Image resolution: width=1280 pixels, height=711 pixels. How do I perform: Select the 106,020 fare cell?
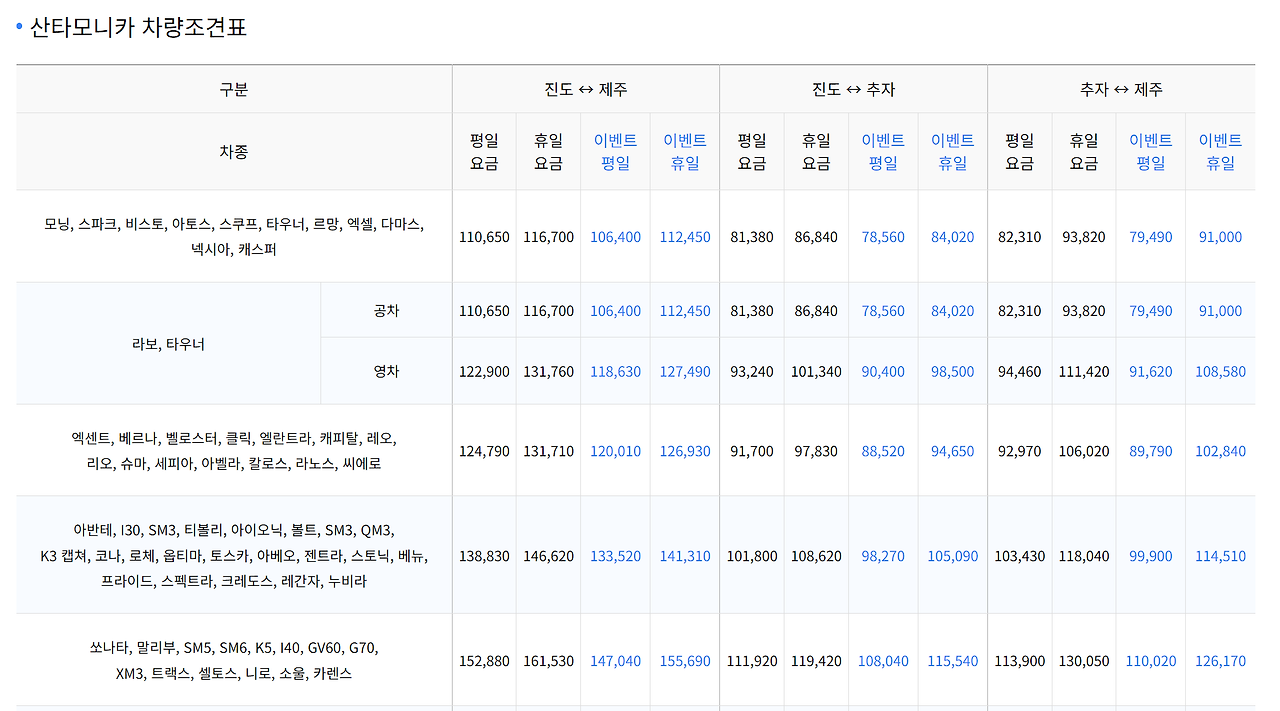(1084, 451)
